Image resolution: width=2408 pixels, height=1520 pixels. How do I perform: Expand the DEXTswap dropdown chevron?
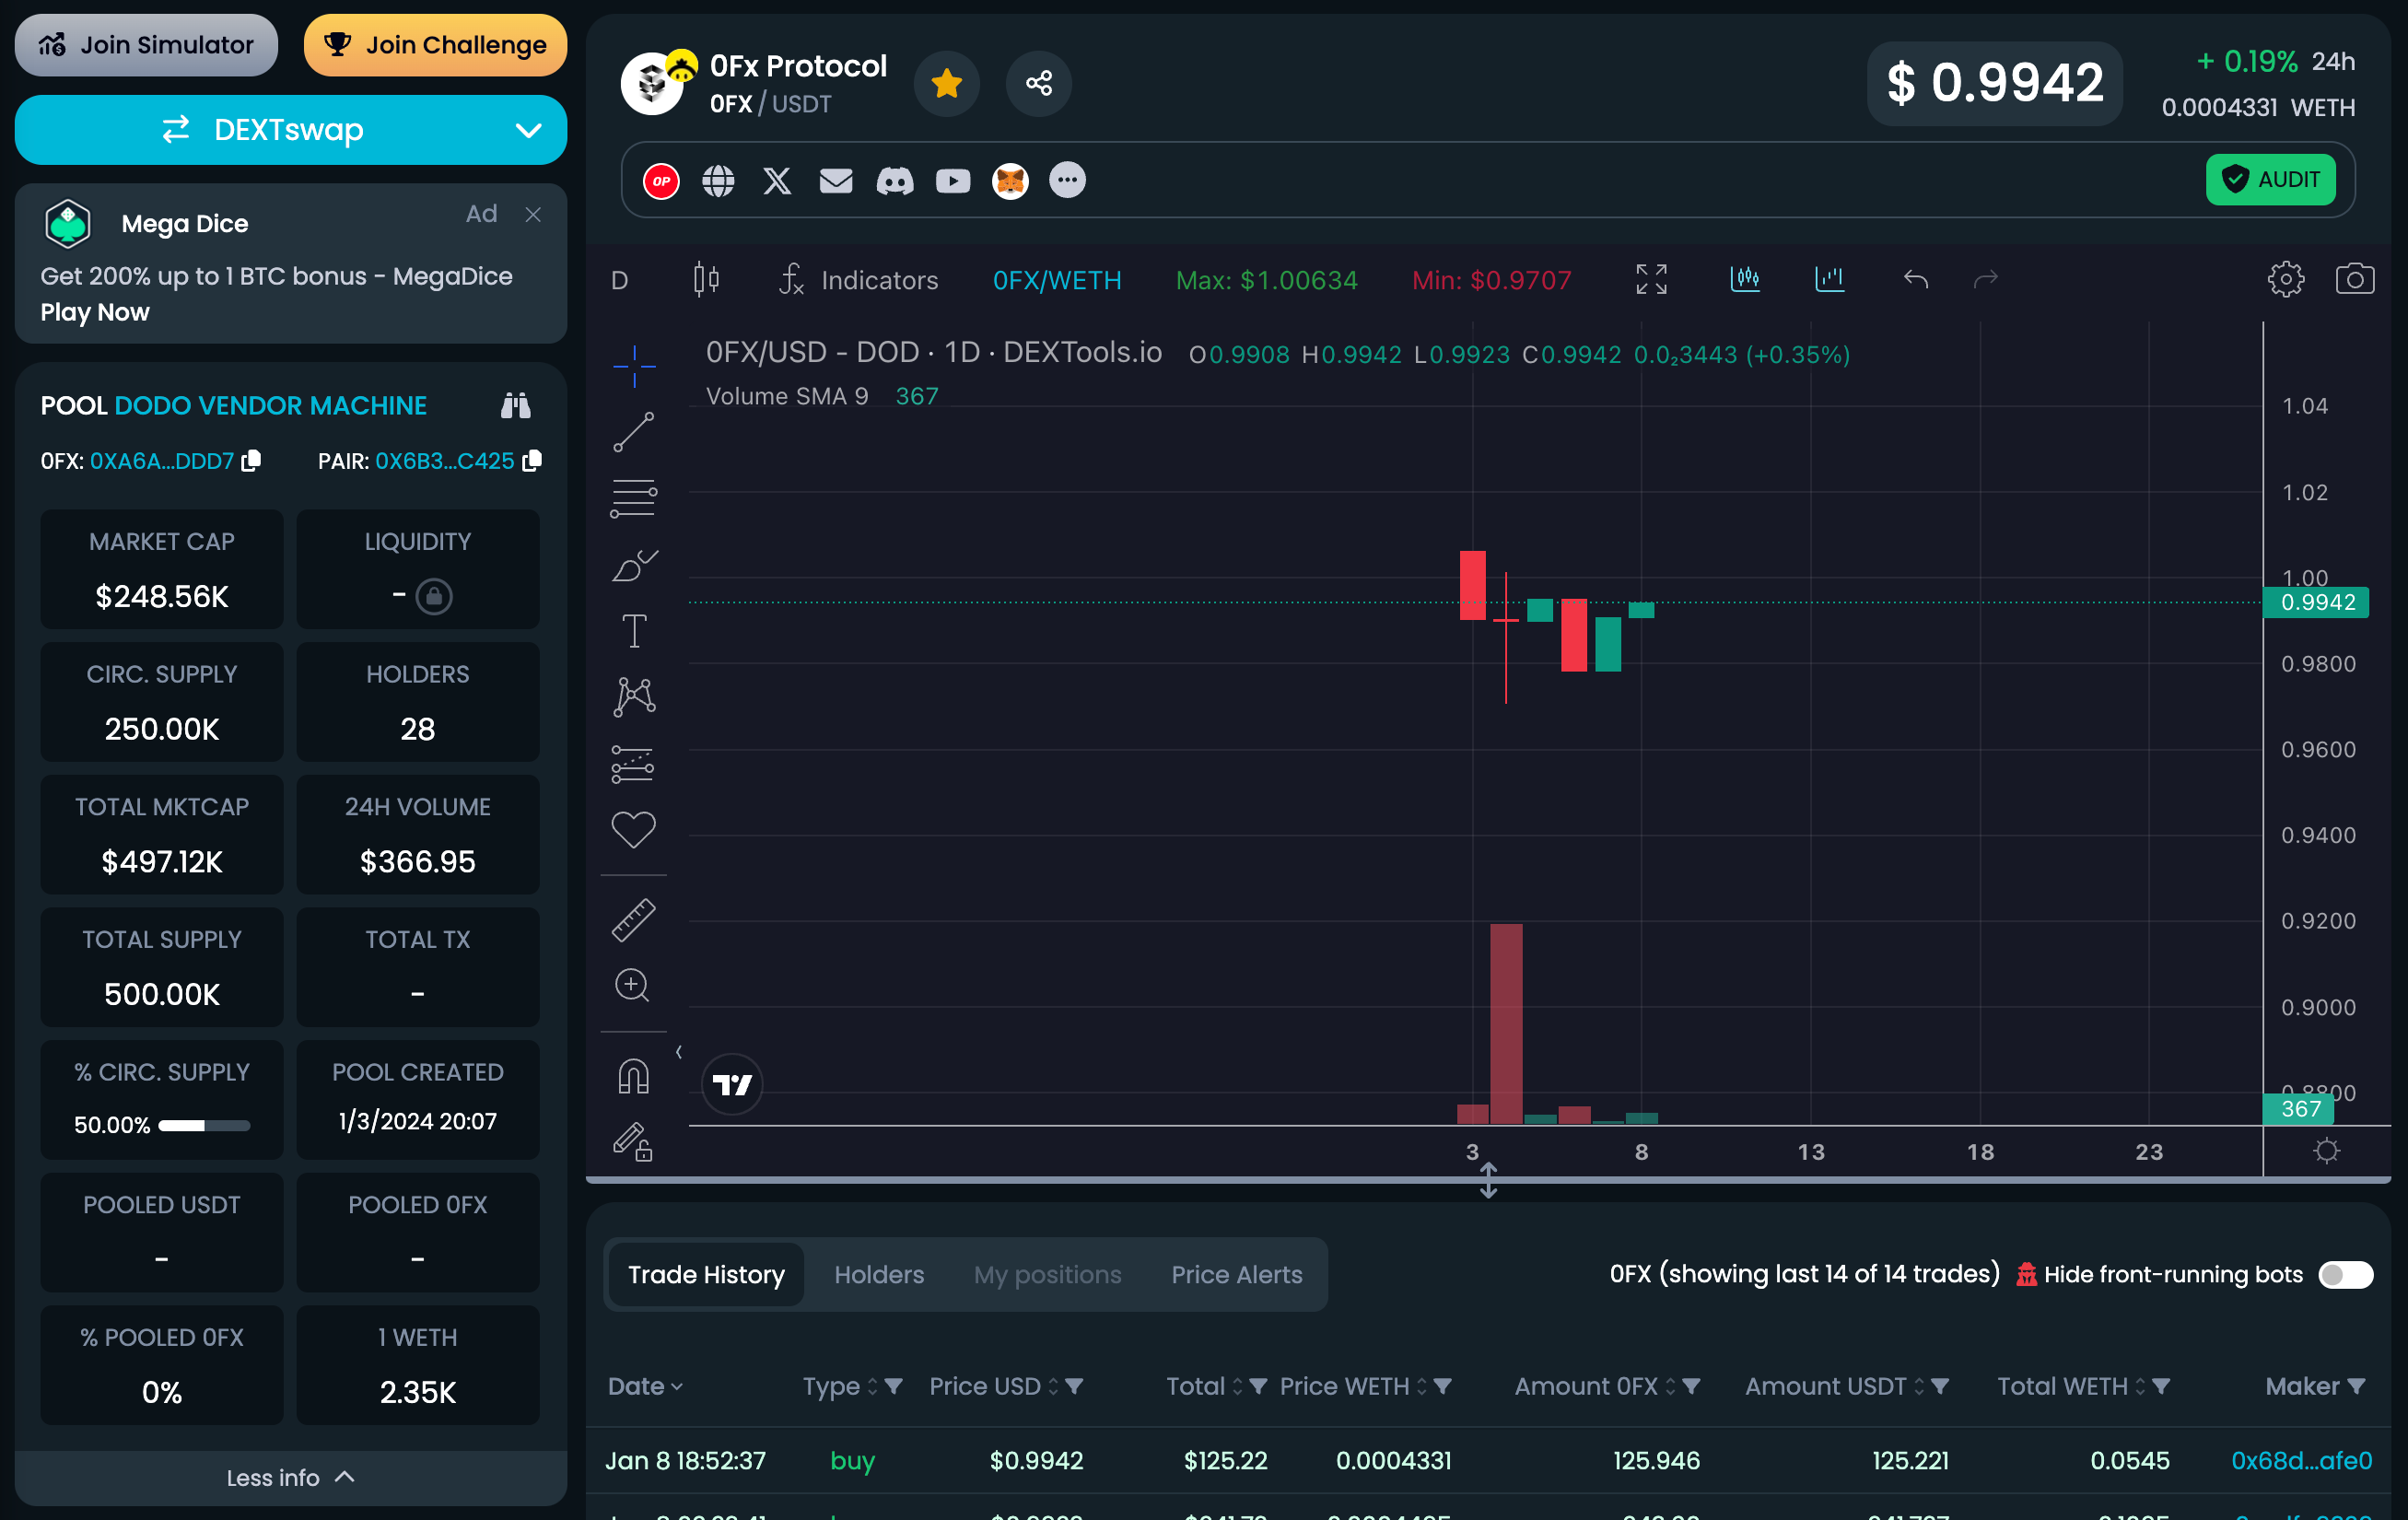(528, 130)
